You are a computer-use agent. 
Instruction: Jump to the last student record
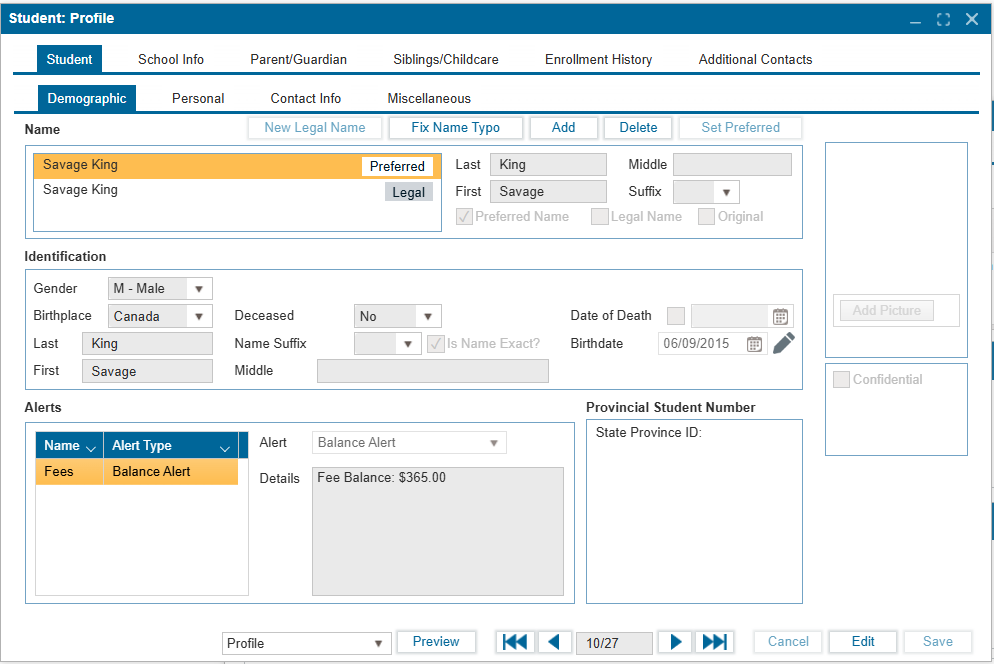click(x=714, y=642)
